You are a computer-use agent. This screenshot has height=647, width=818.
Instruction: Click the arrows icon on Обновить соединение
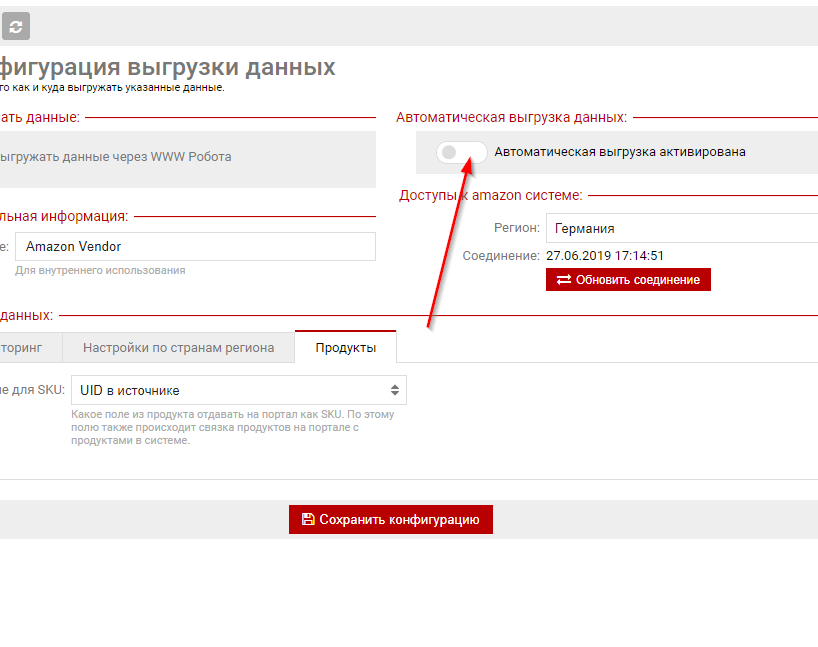point(564,280)
